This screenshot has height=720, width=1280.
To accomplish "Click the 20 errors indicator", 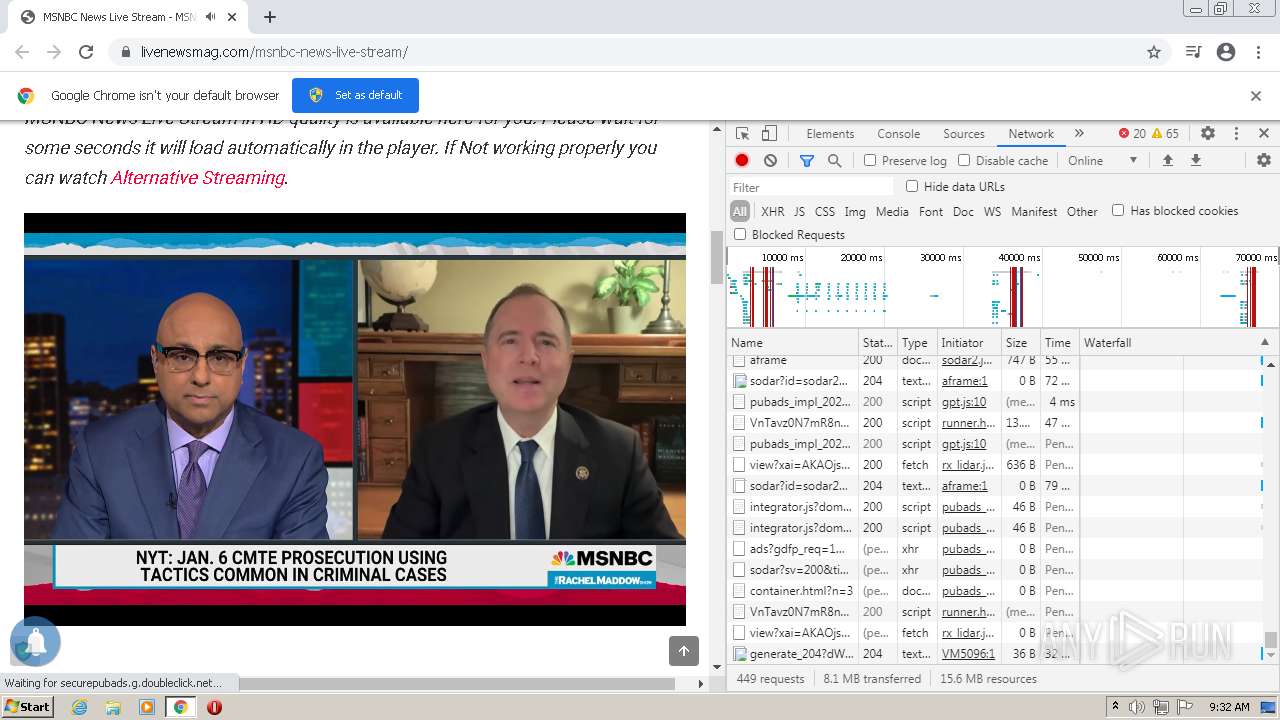I will (1132, 133).
